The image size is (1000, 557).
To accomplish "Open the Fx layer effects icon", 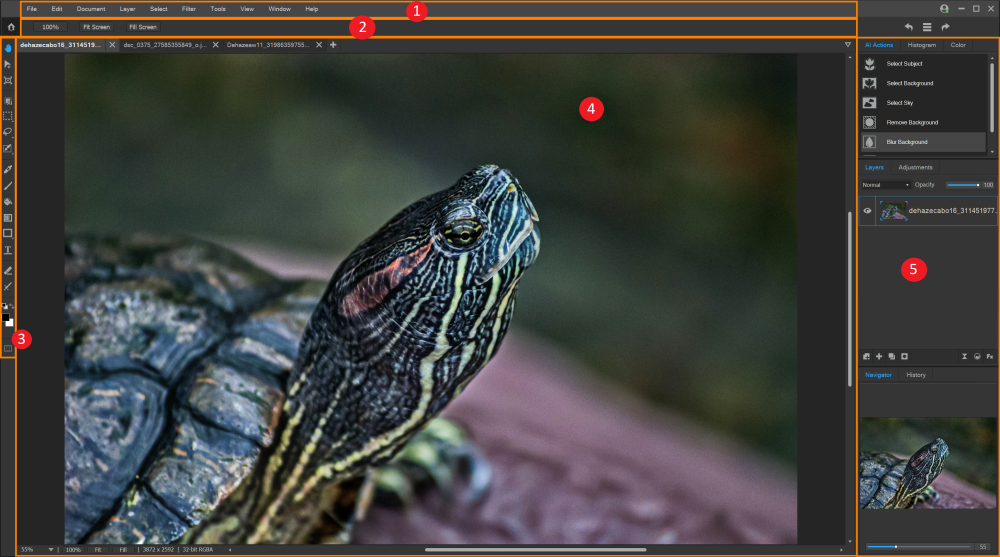I will coord(989,356).
